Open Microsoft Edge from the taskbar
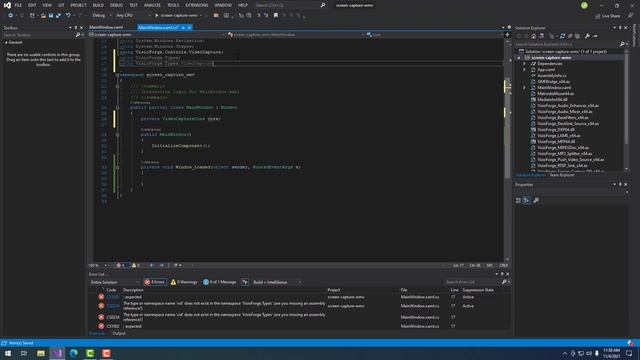The width and height of the screenshot is (640, 360). 73,353
